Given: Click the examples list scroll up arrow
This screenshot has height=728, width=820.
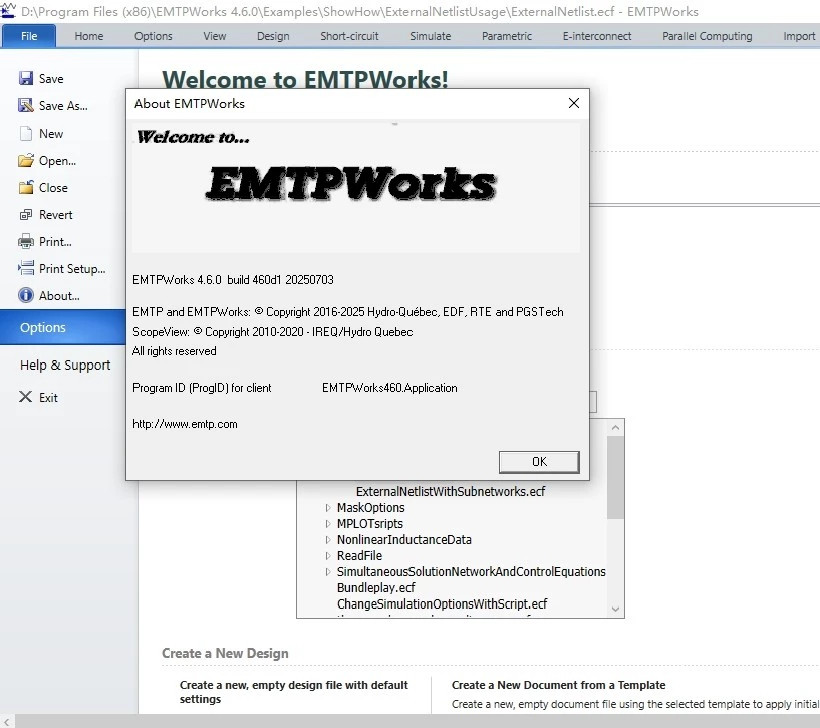Looking at the screenshot, I should coord(616,428).
